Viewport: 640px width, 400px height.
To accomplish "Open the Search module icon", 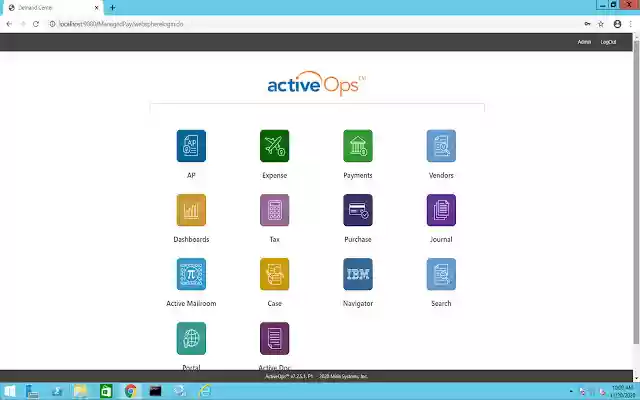I will [441, 274].
